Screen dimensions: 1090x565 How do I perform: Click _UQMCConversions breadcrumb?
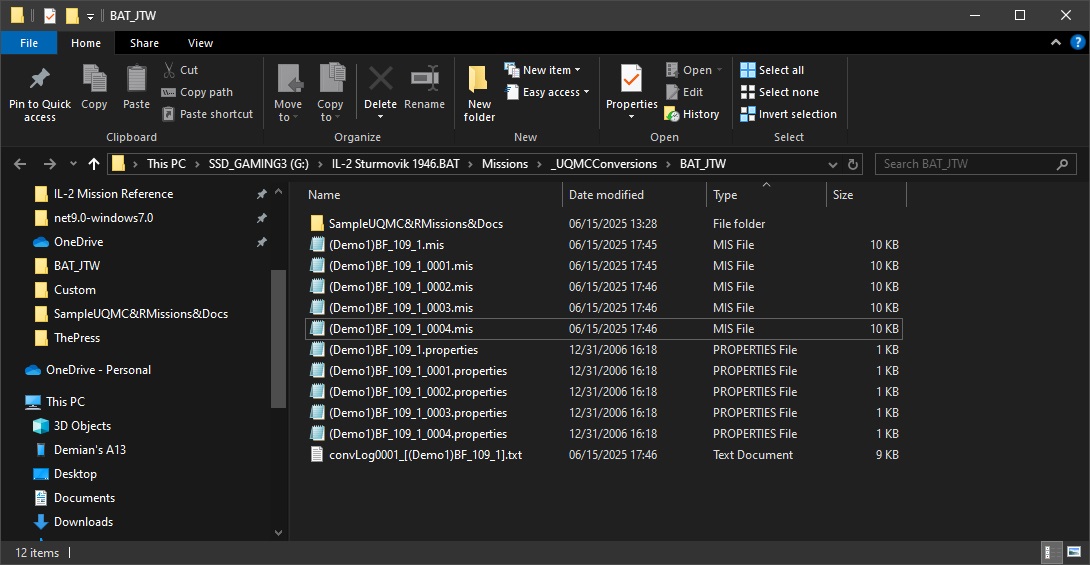pos(603,164)
